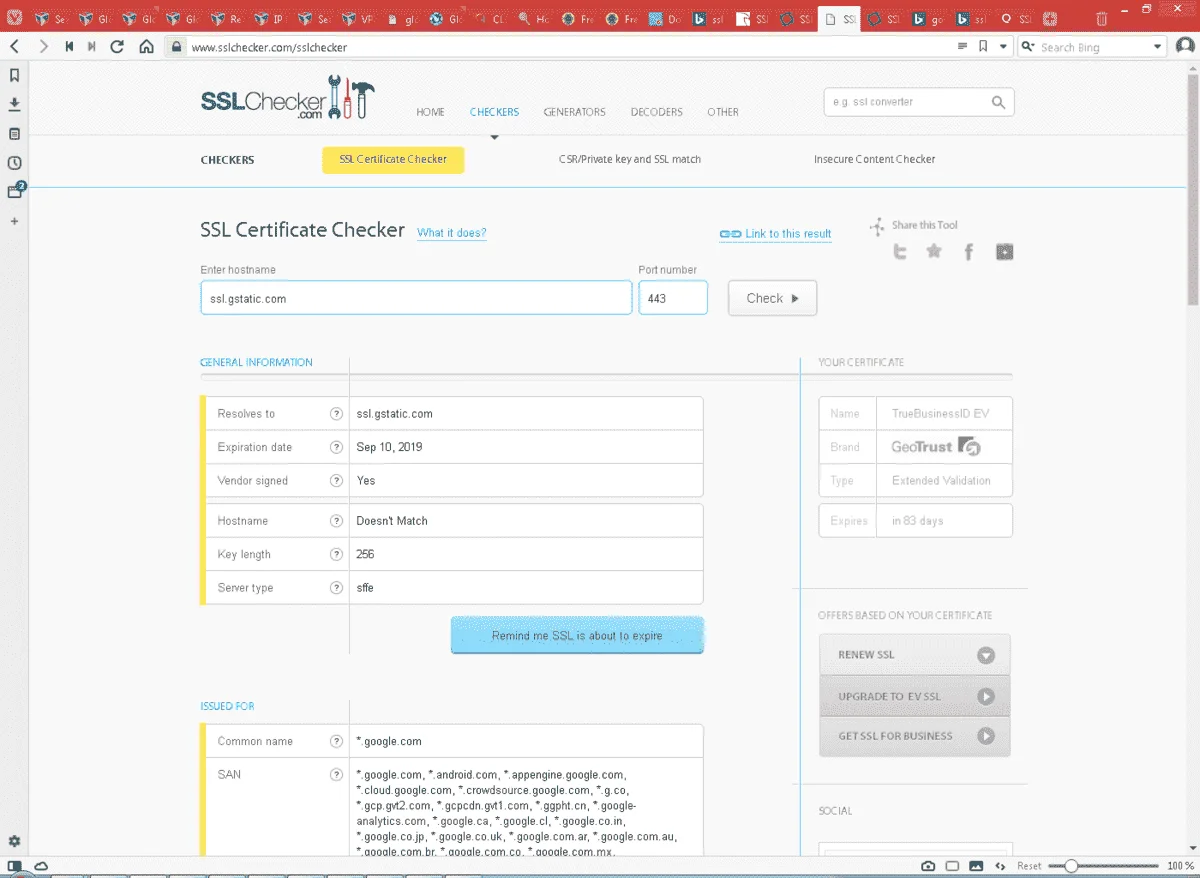Share result via the Facebook icon
1200x878 pixels.
tap(968, 252)
